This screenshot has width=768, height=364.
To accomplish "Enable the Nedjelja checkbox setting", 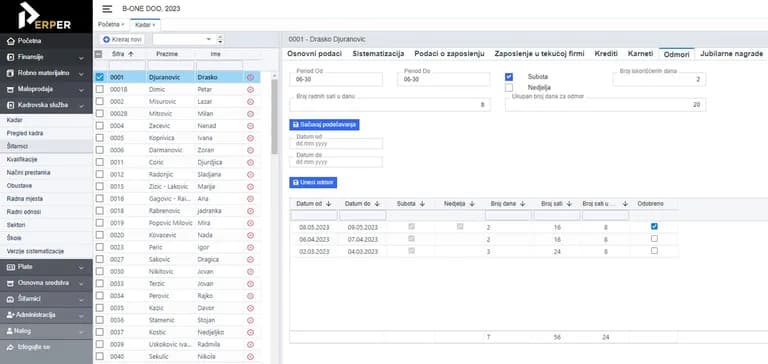I will point(509,88).
